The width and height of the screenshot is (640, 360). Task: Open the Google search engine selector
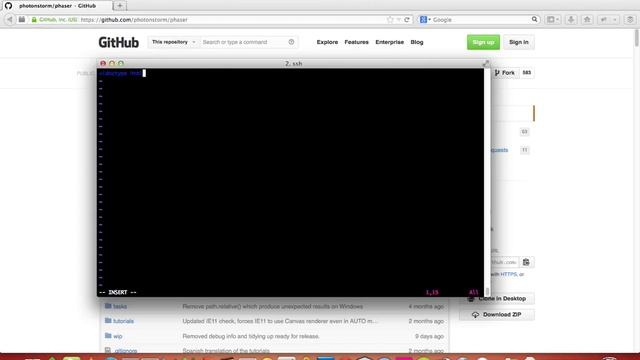click(425, 20)
